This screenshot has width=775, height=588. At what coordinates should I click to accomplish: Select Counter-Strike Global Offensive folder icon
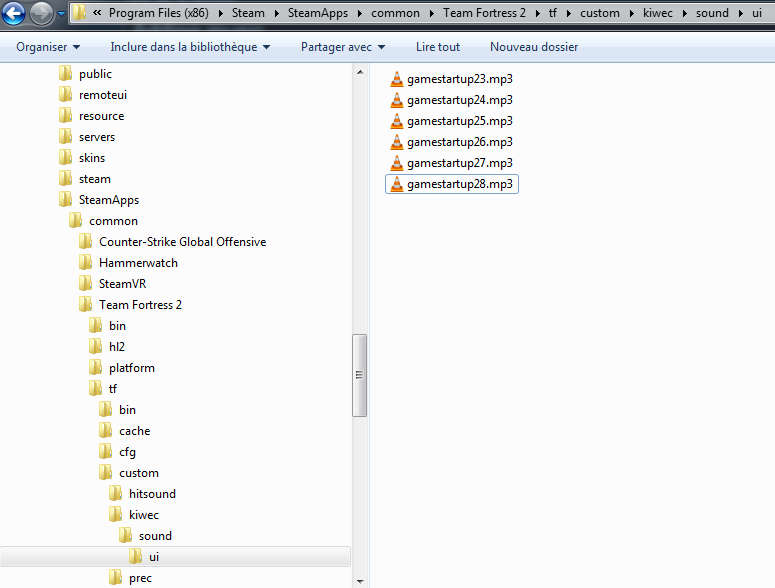(86, 242)
